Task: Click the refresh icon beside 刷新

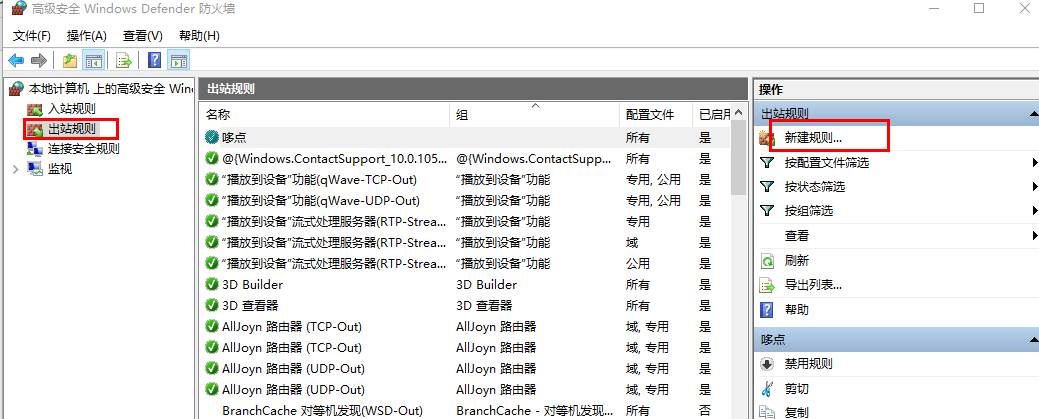Action: [767, 261]
